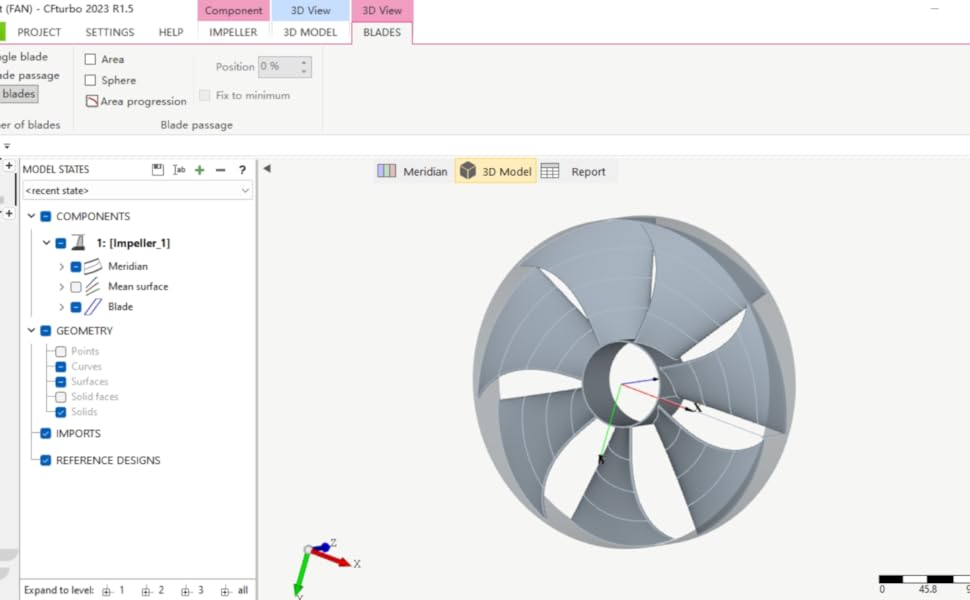Collapse the COMPONENTS tree node
Viewport: 970px width, 600px height.
point(31,216)
